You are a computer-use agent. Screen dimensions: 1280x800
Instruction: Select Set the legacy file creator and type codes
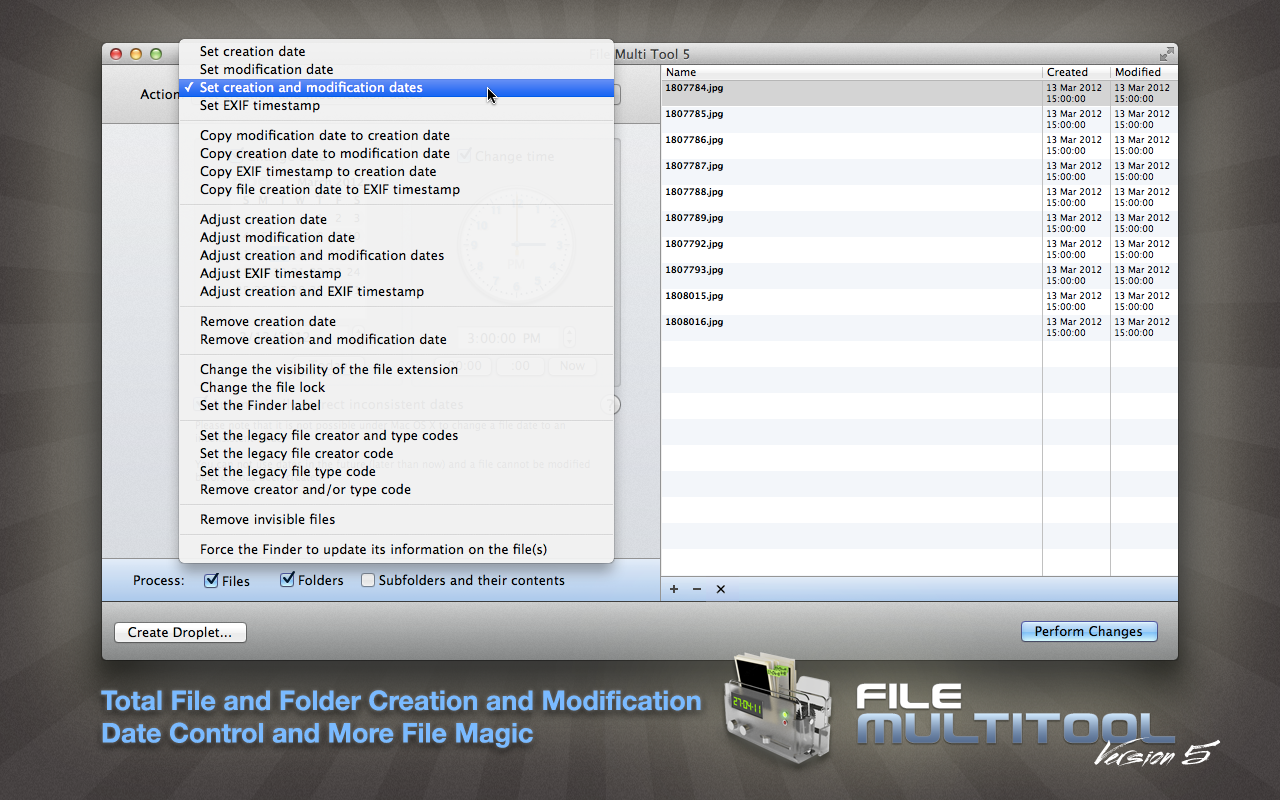click(x=396, y=436)
